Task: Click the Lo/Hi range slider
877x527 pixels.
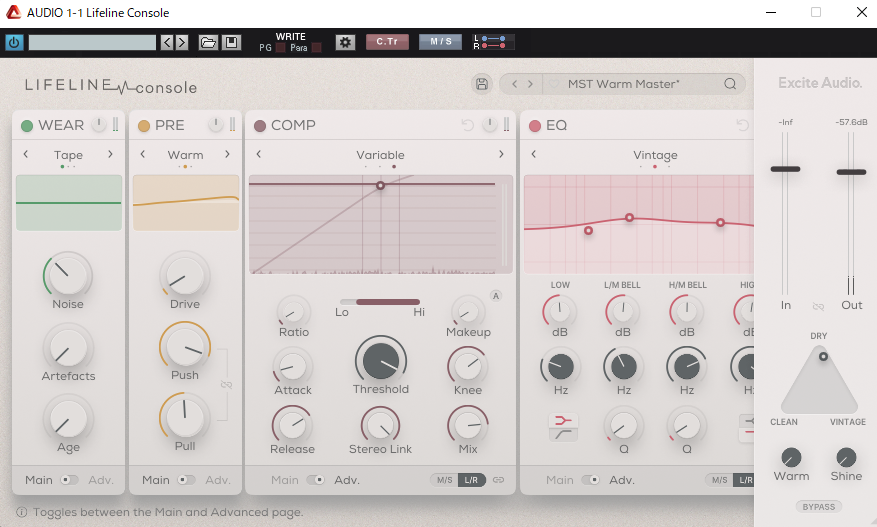Action: [x=380, y=302]
